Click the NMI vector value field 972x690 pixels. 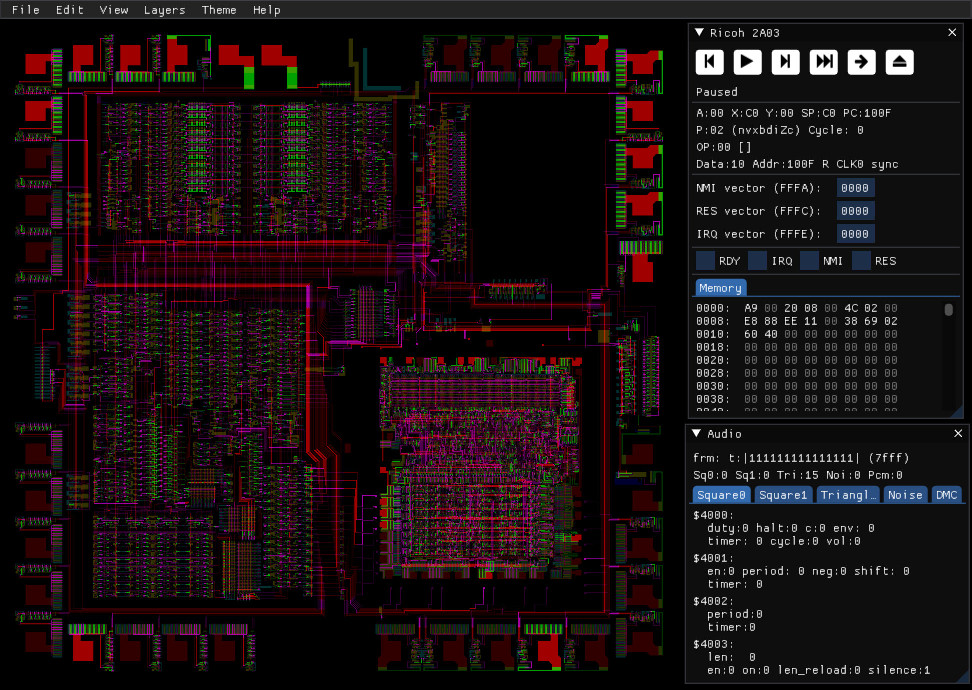(x=855, y=188)
